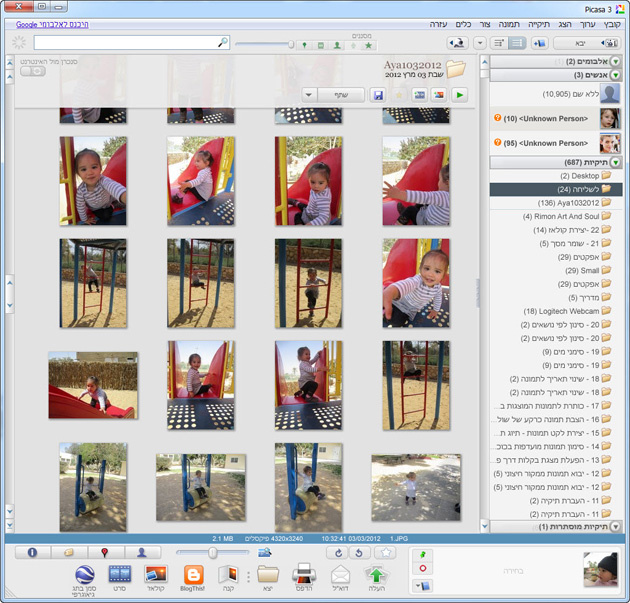This screenshot has height=603, width=630.
Task: Hold selected items with green pin
Action: point(423,555)
